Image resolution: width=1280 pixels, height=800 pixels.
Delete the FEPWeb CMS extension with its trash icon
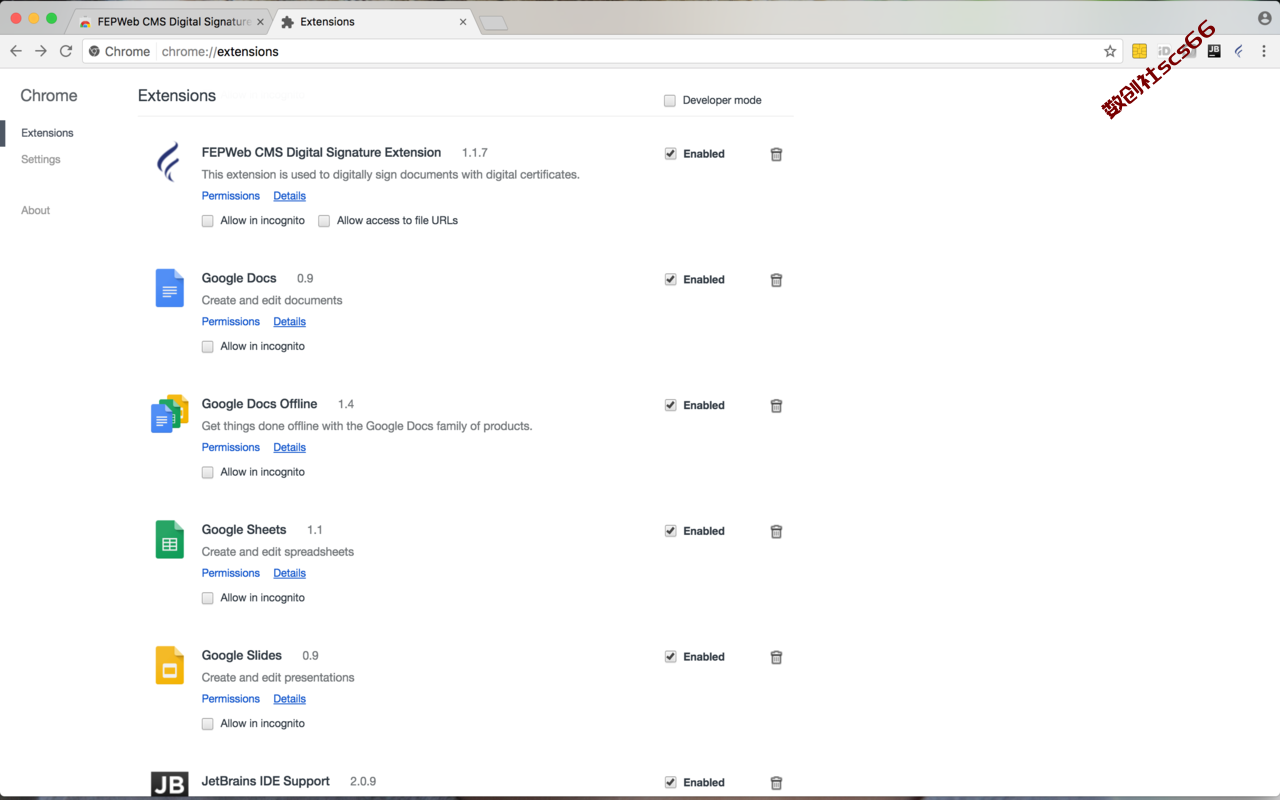coord(776,154)
